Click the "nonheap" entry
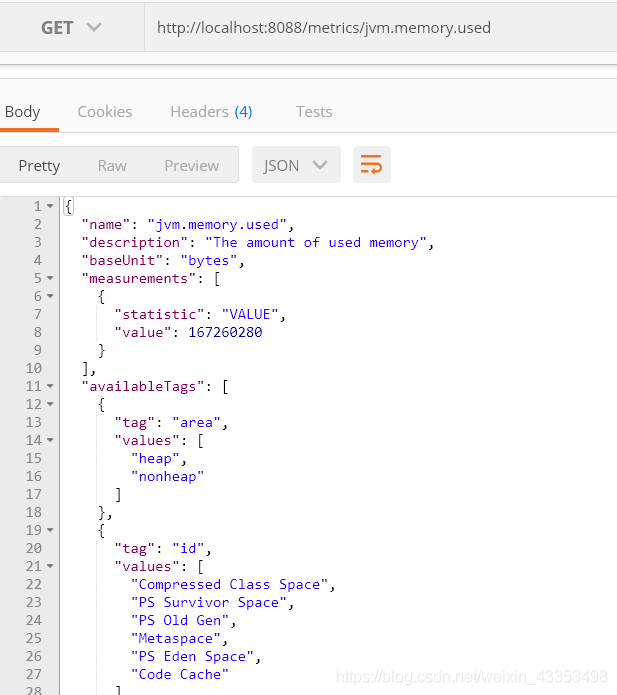The width and height of the screenshot is (617, 695). (168, 476)
